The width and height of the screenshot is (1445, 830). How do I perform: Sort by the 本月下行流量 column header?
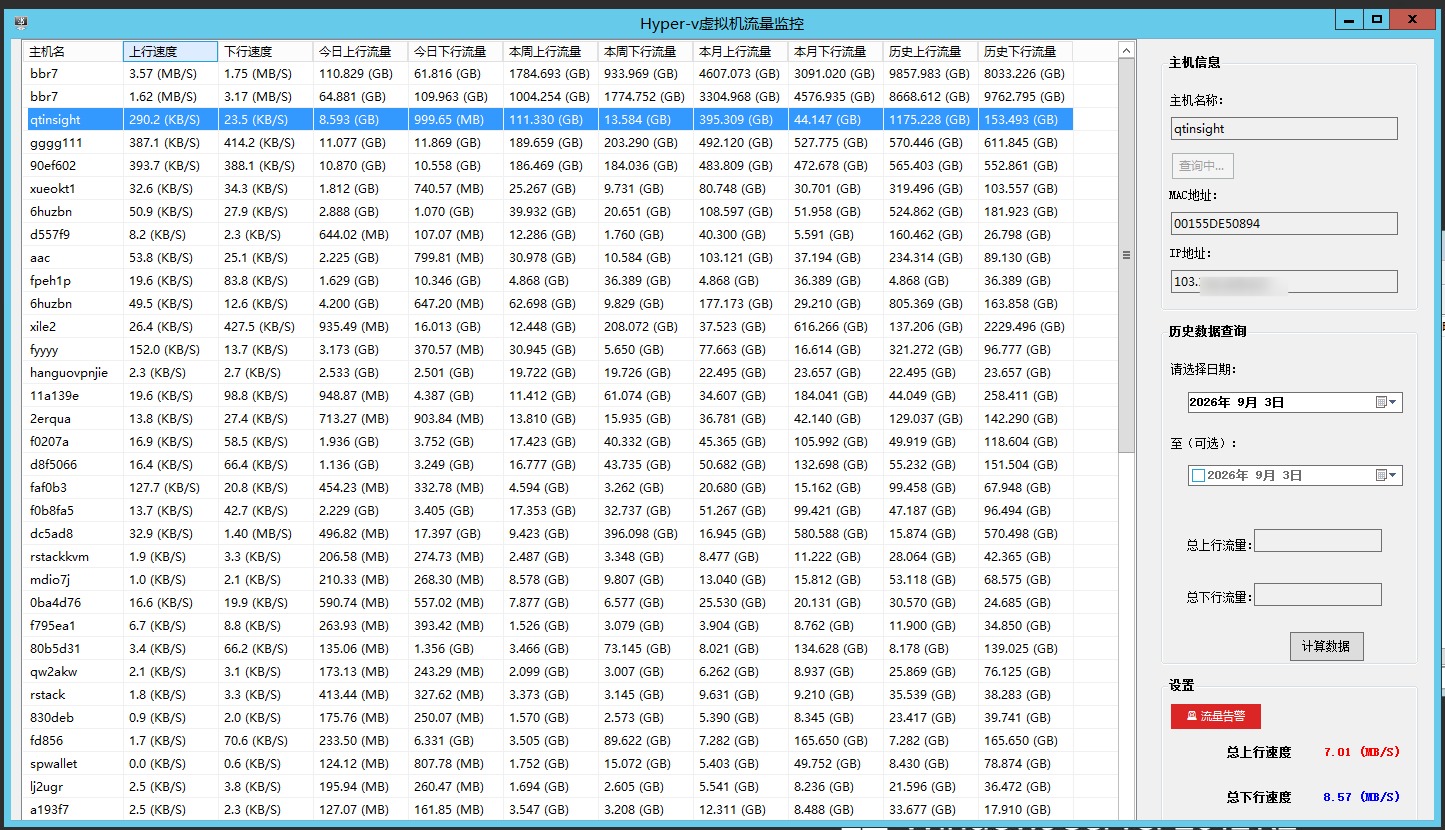tap(835, 51)
